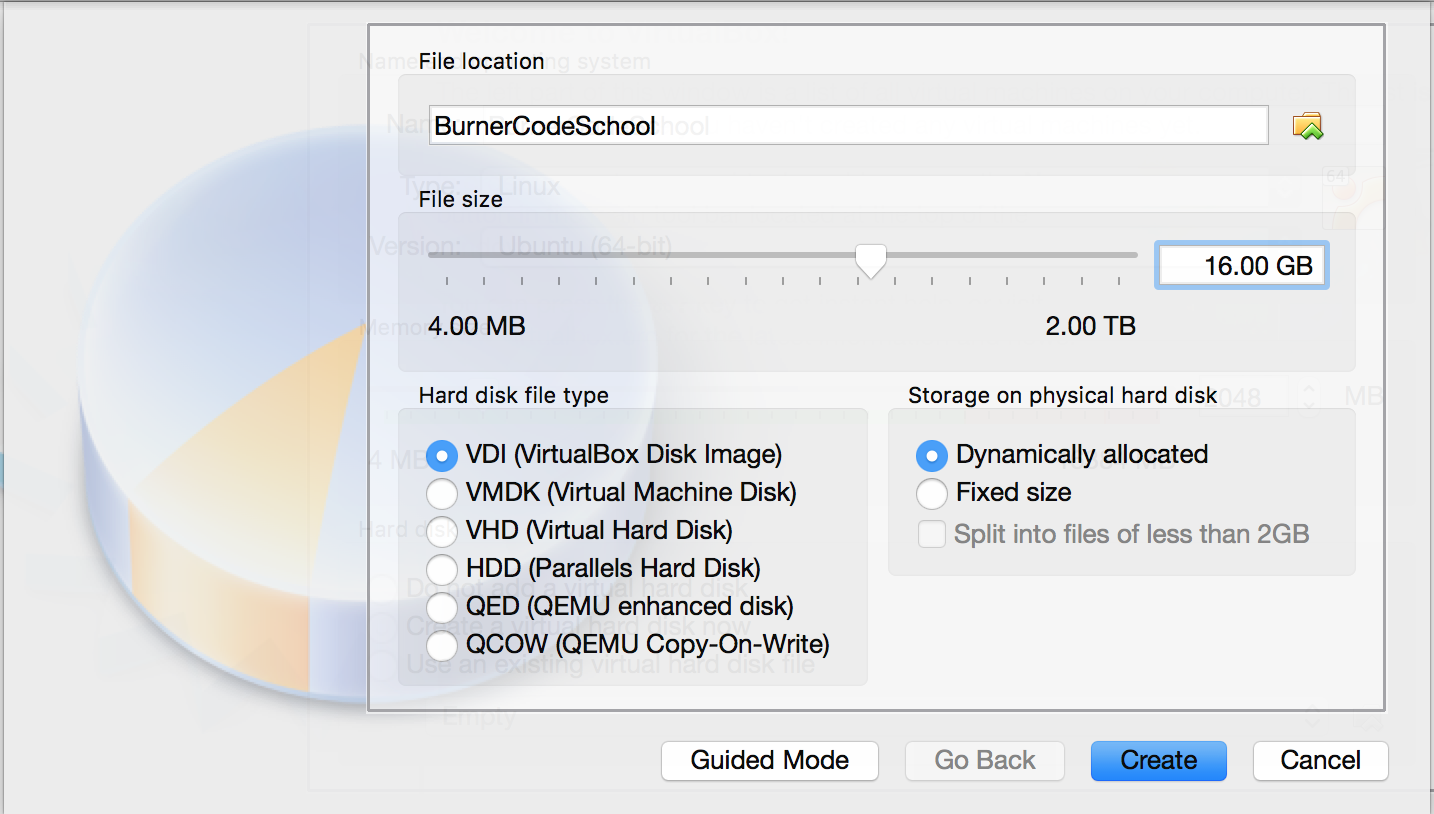Click the File location heading

pos(482,61)
